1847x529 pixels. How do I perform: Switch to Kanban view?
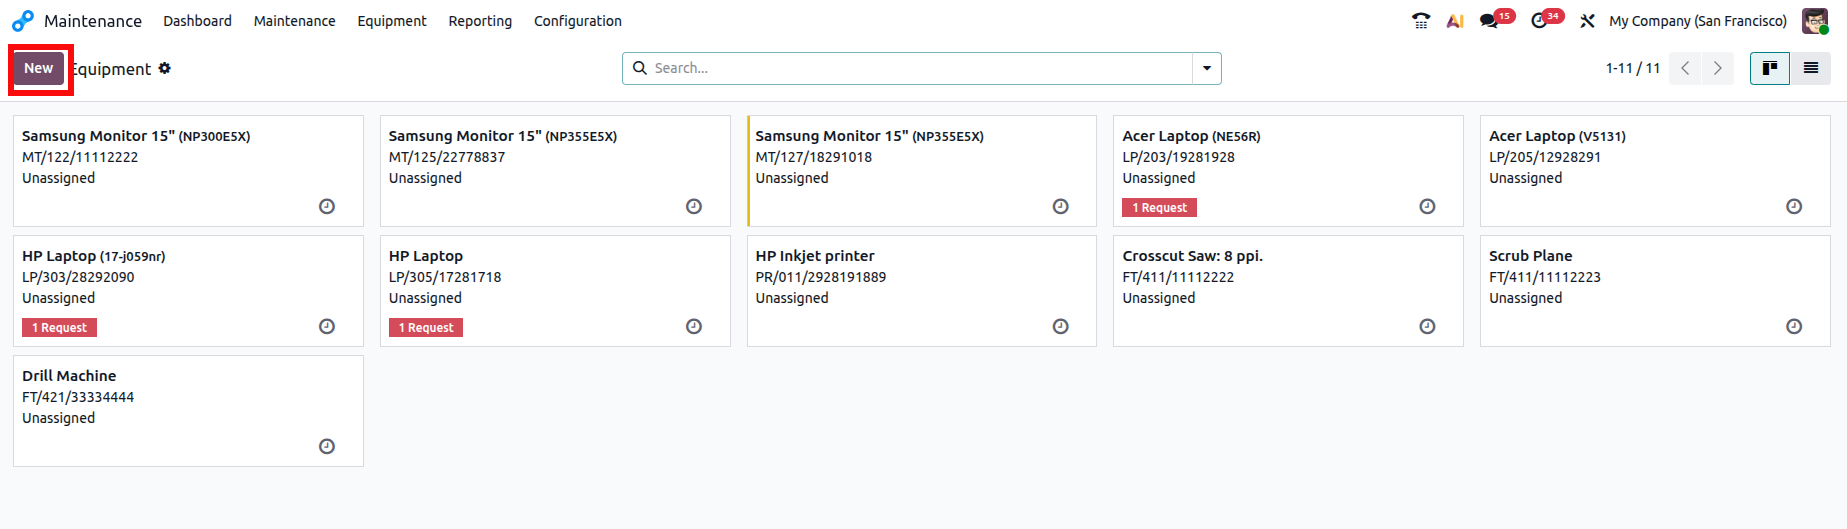click(x=1770, y=68)
